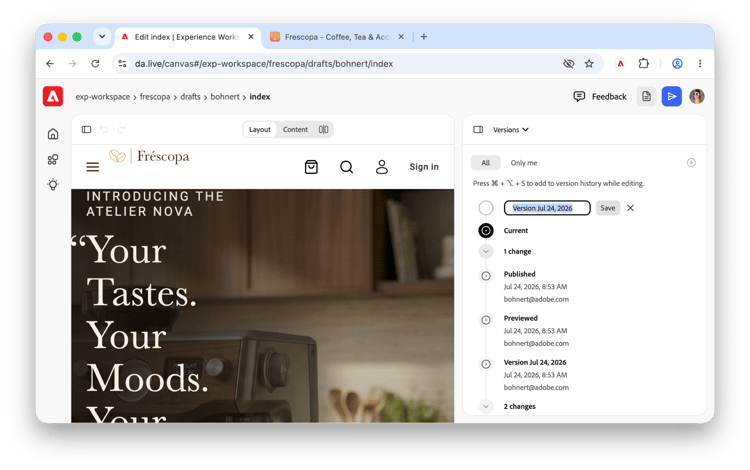Image resolution: width=750 pixels, height=470 pixels.
Task: Select Version Jul 24, 2026 timeline marker
Action: 486,364
